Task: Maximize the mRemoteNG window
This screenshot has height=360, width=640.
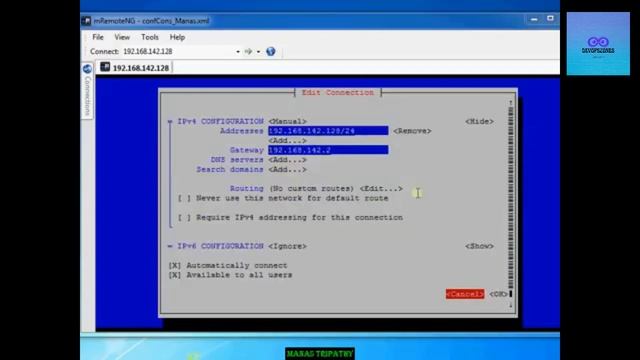Action: pyautogui.click(x=550, y=19)
